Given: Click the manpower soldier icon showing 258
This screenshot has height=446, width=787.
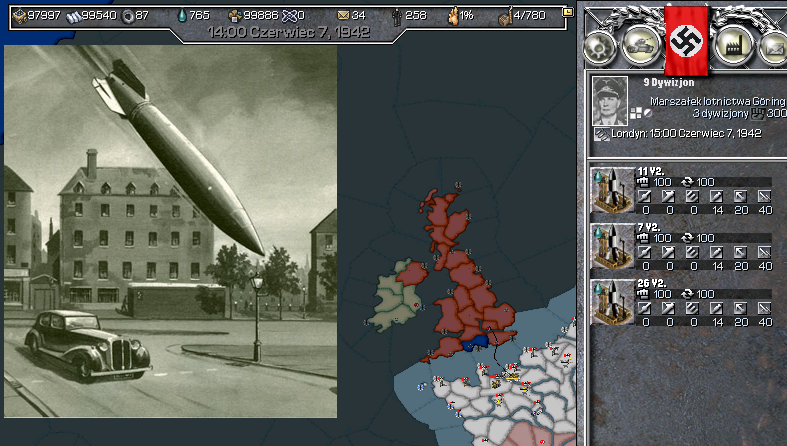Looking at the screenshot, I should click(x=397, y=16).
